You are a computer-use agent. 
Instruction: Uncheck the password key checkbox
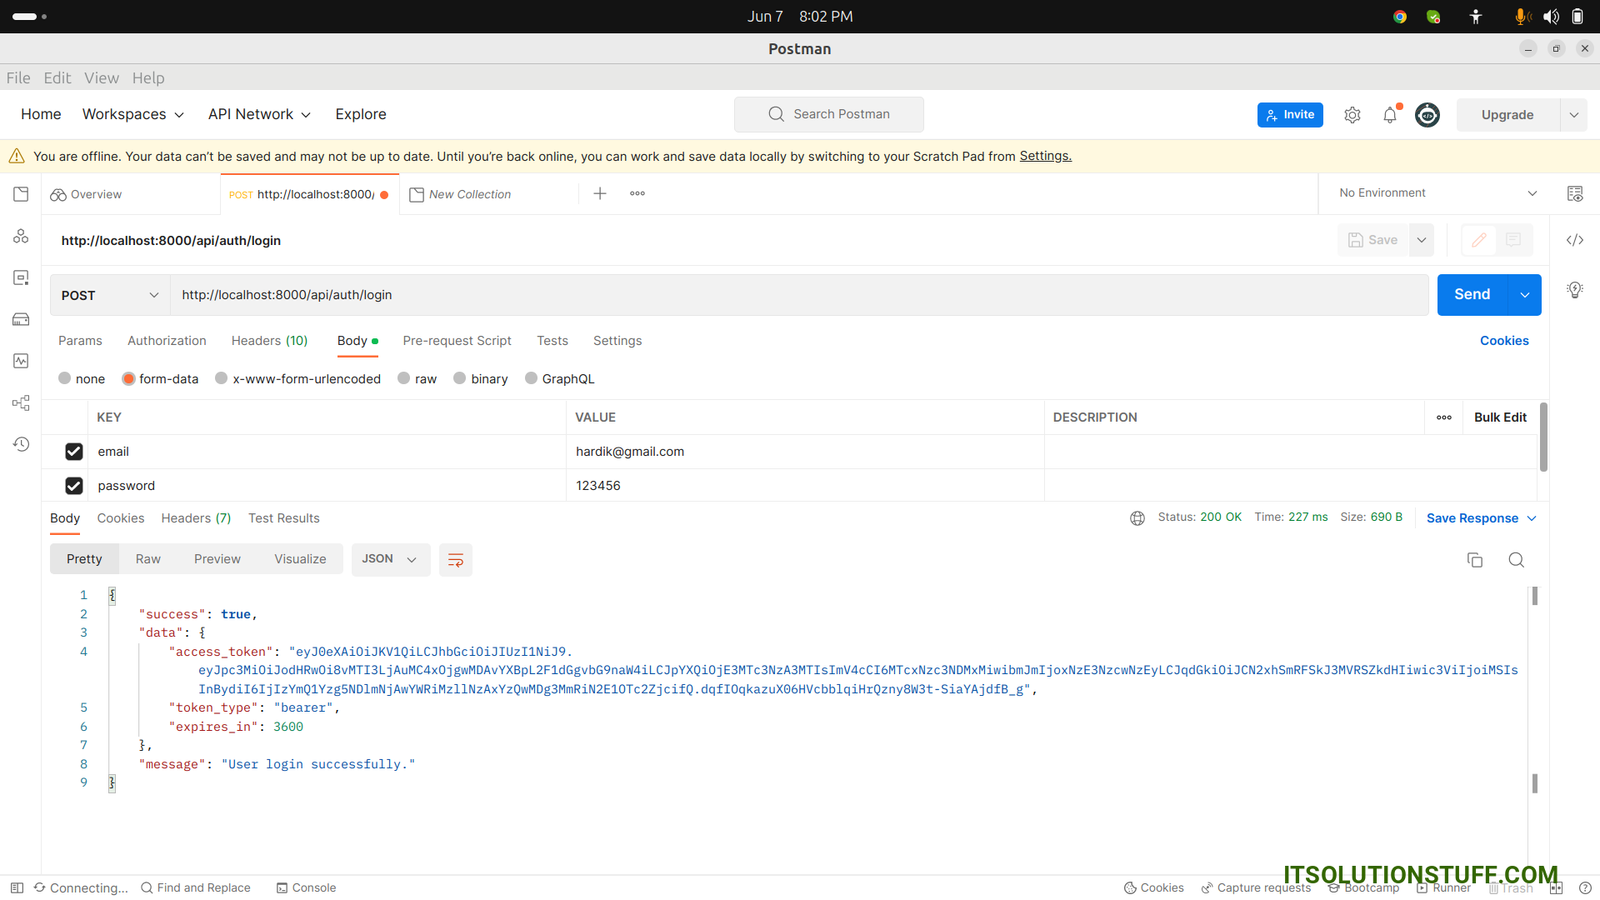tap(74, 486)
